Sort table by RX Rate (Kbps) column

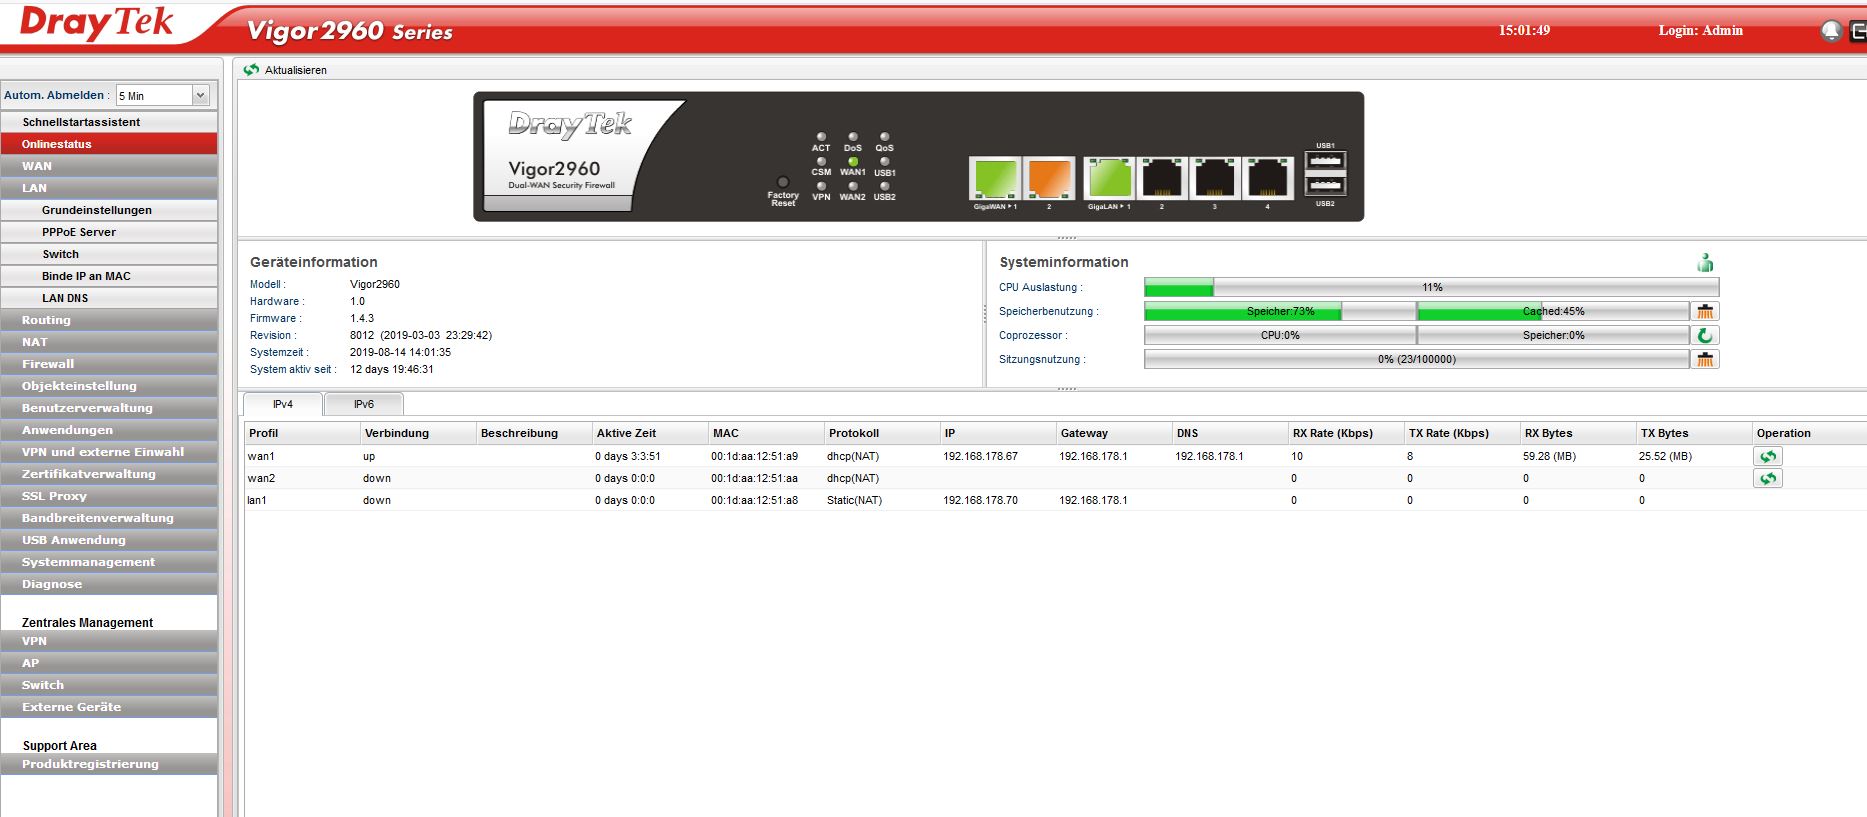pyautogui.click(x=1346, y=433)
